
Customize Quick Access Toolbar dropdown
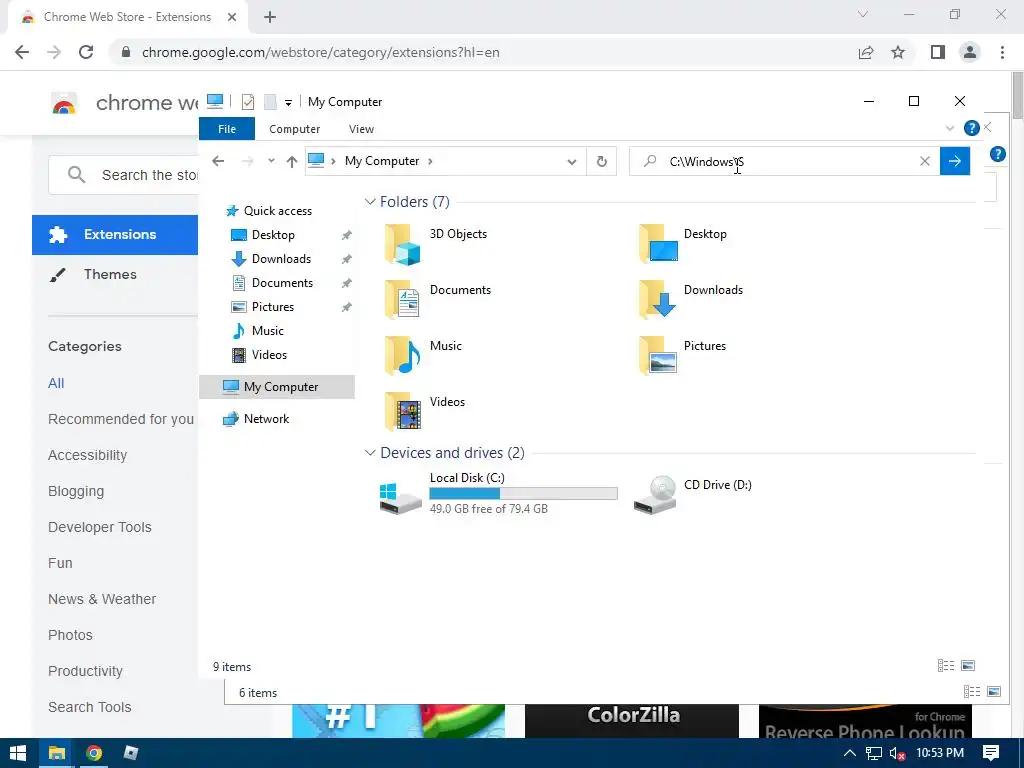click(x=288, y=103)
